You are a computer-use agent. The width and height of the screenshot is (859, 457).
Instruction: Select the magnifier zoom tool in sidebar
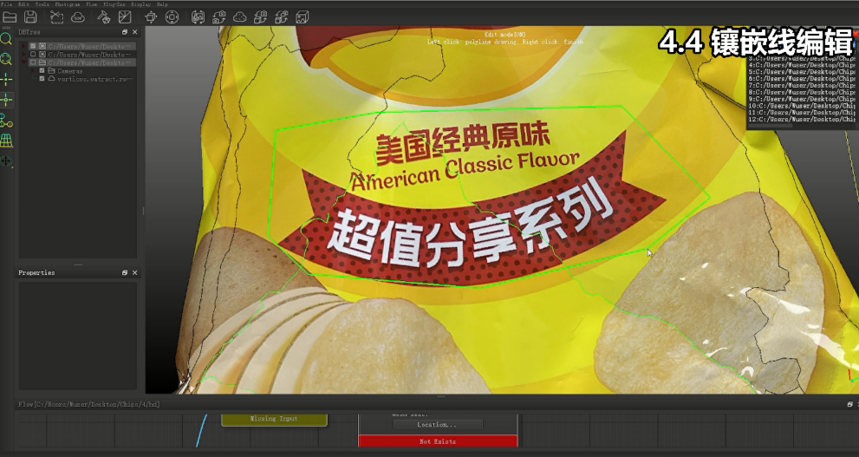(x=5, y=38)
